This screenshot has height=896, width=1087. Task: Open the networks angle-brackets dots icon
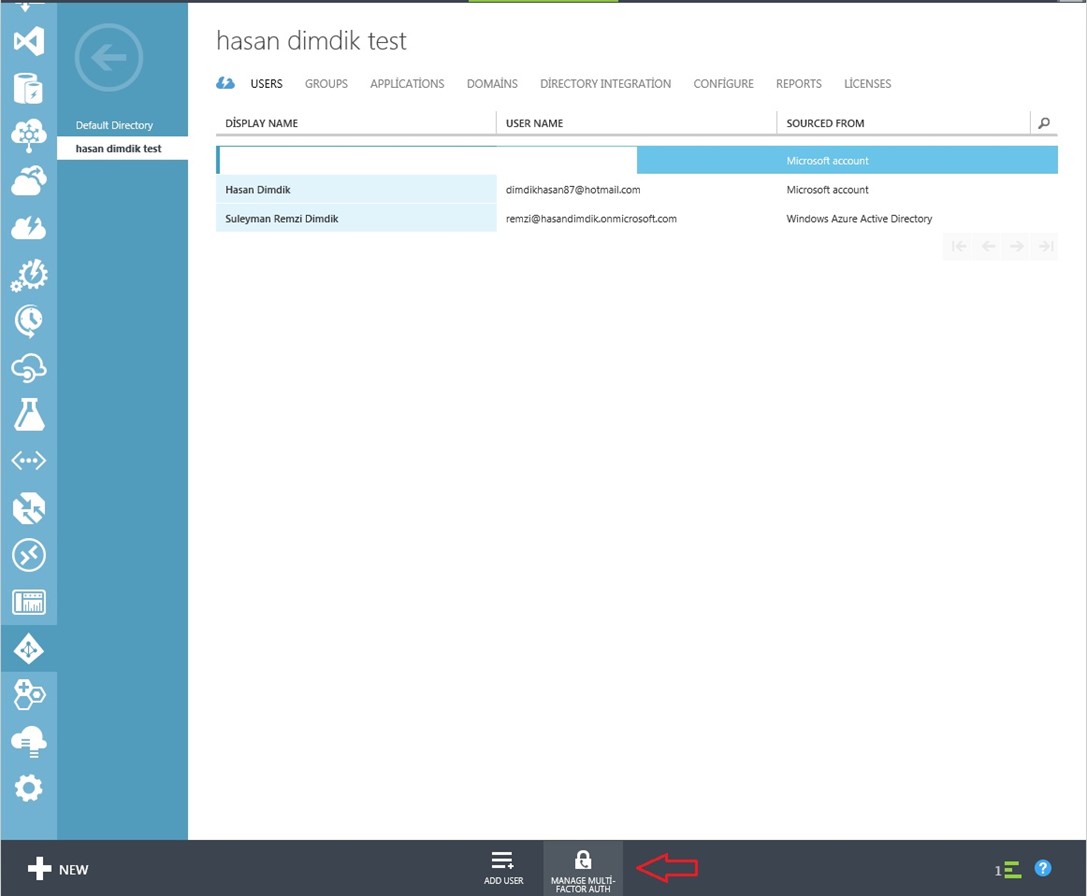point(28,460)
